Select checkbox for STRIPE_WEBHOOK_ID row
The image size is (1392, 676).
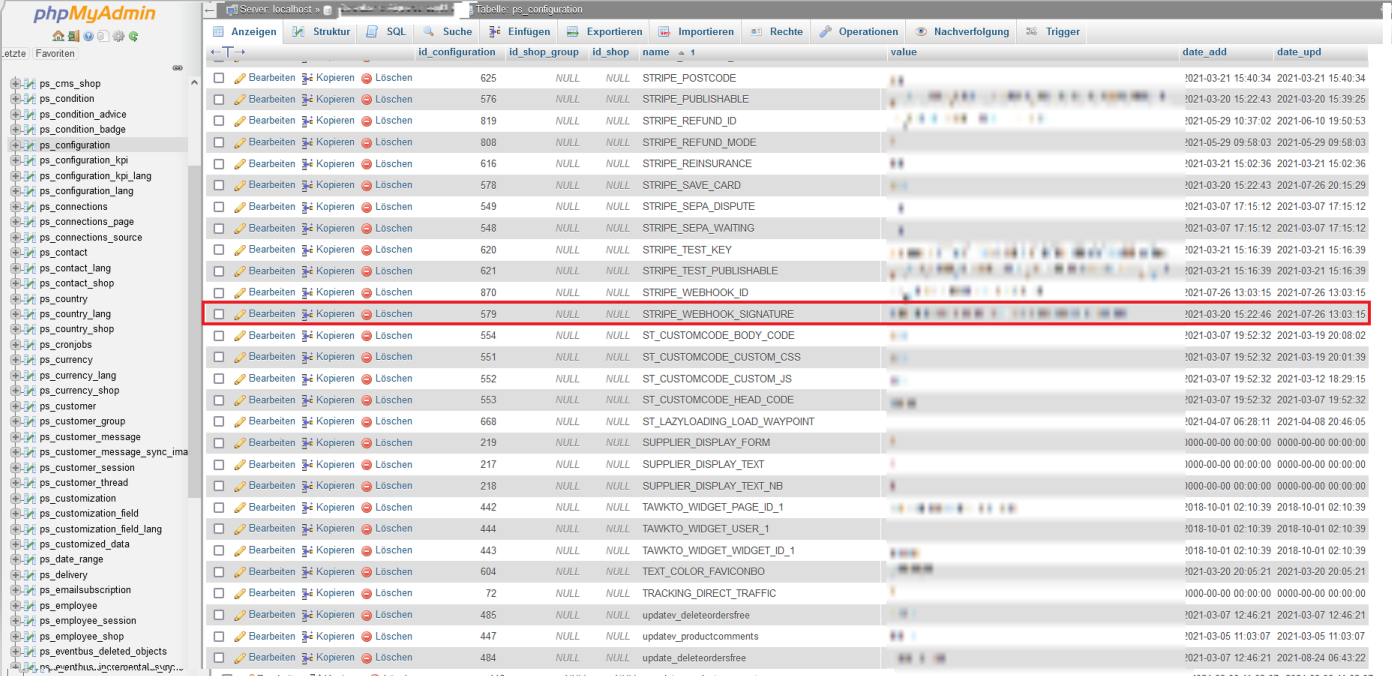[218, 293]
